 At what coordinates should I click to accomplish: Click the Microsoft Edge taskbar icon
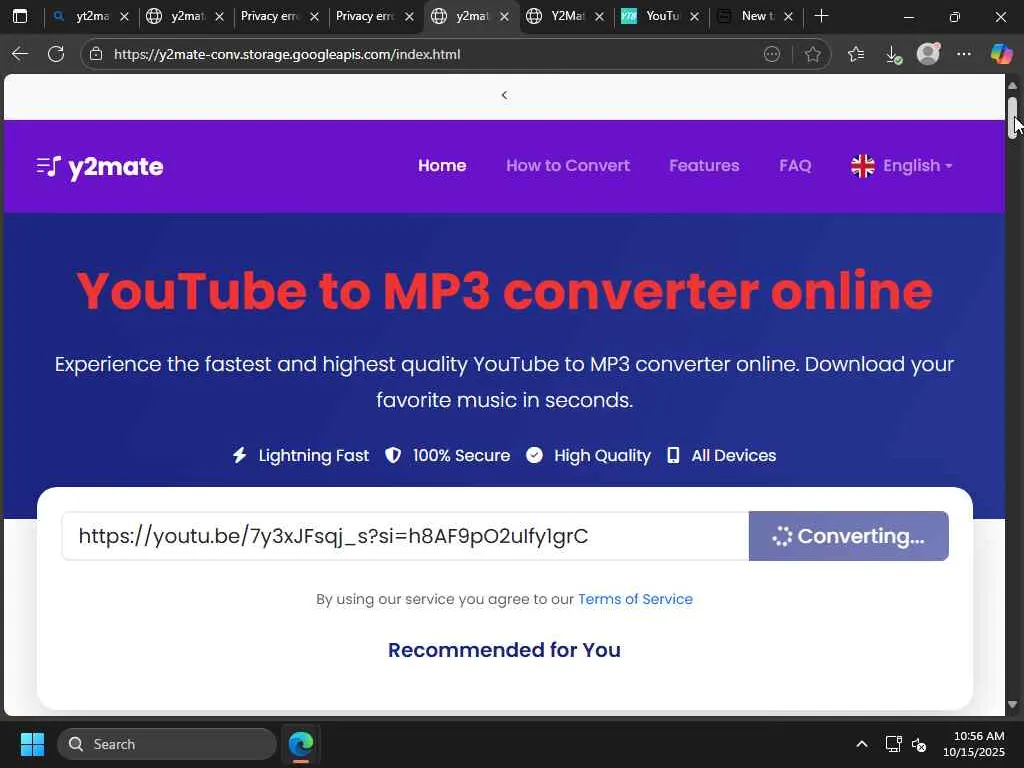(301, 744)
